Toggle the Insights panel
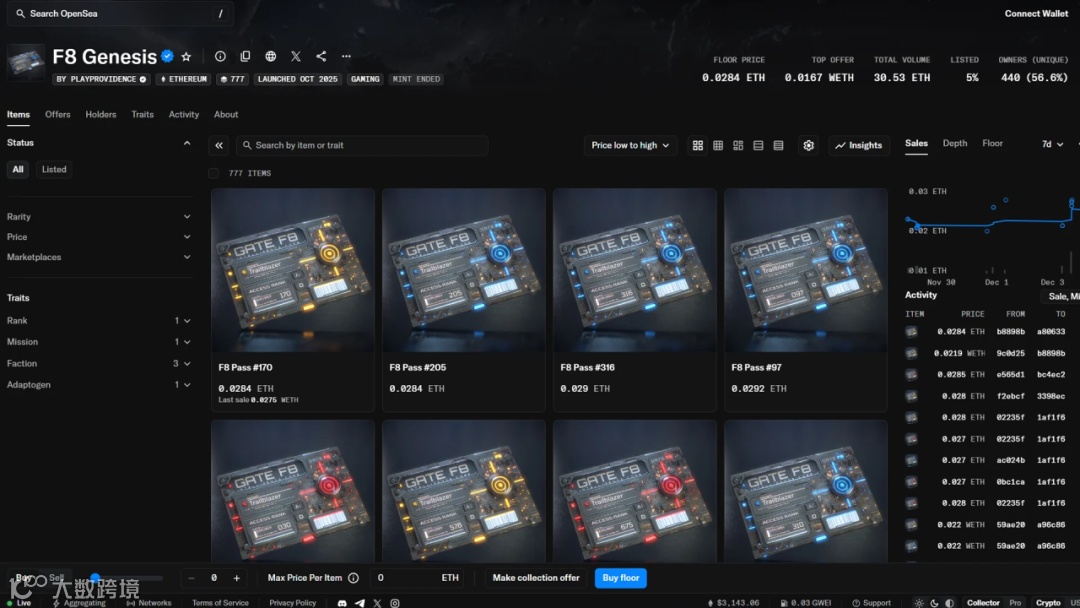Screen dimensions: 1080x608 click(859, 145)
